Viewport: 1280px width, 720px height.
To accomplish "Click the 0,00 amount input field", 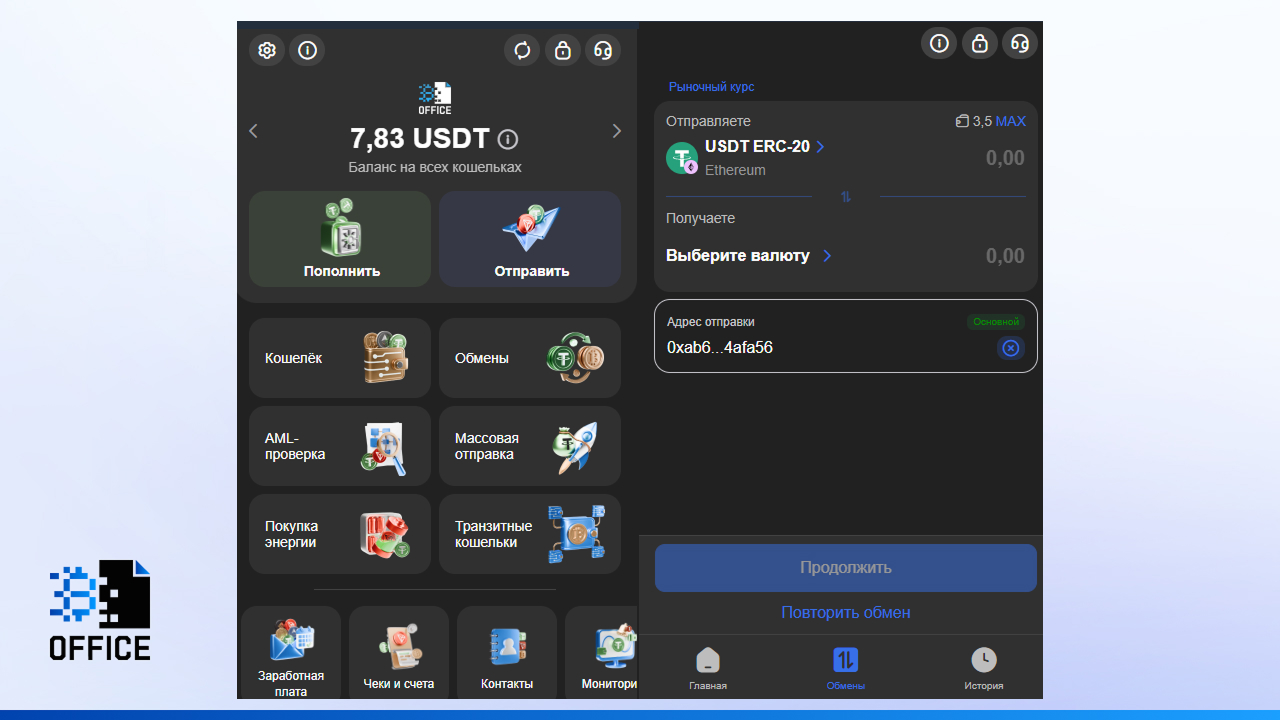I will [1005, 157].
